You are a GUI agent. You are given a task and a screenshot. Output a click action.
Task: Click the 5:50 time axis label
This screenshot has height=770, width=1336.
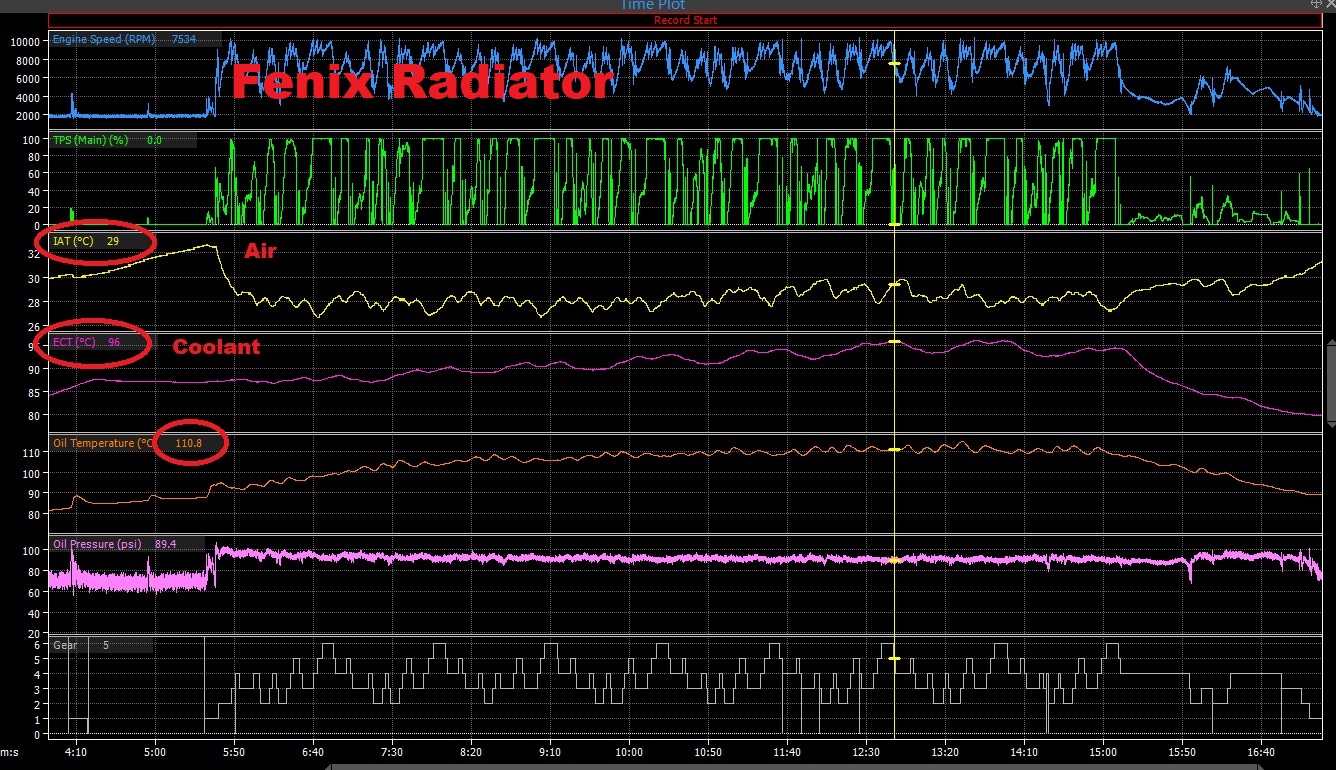(233, 751)
